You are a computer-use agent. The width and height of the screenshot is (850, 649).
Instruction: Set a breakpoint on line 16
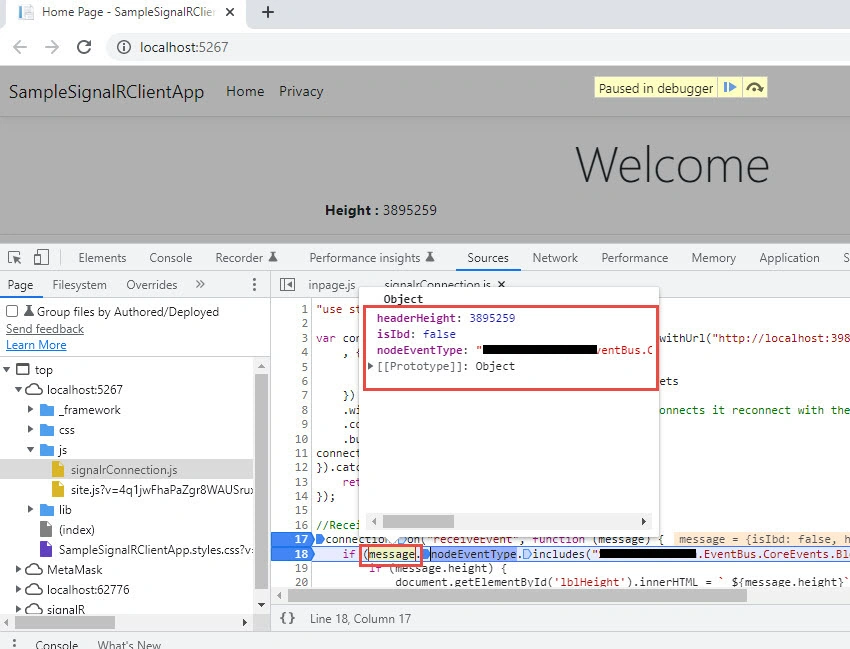301,525
